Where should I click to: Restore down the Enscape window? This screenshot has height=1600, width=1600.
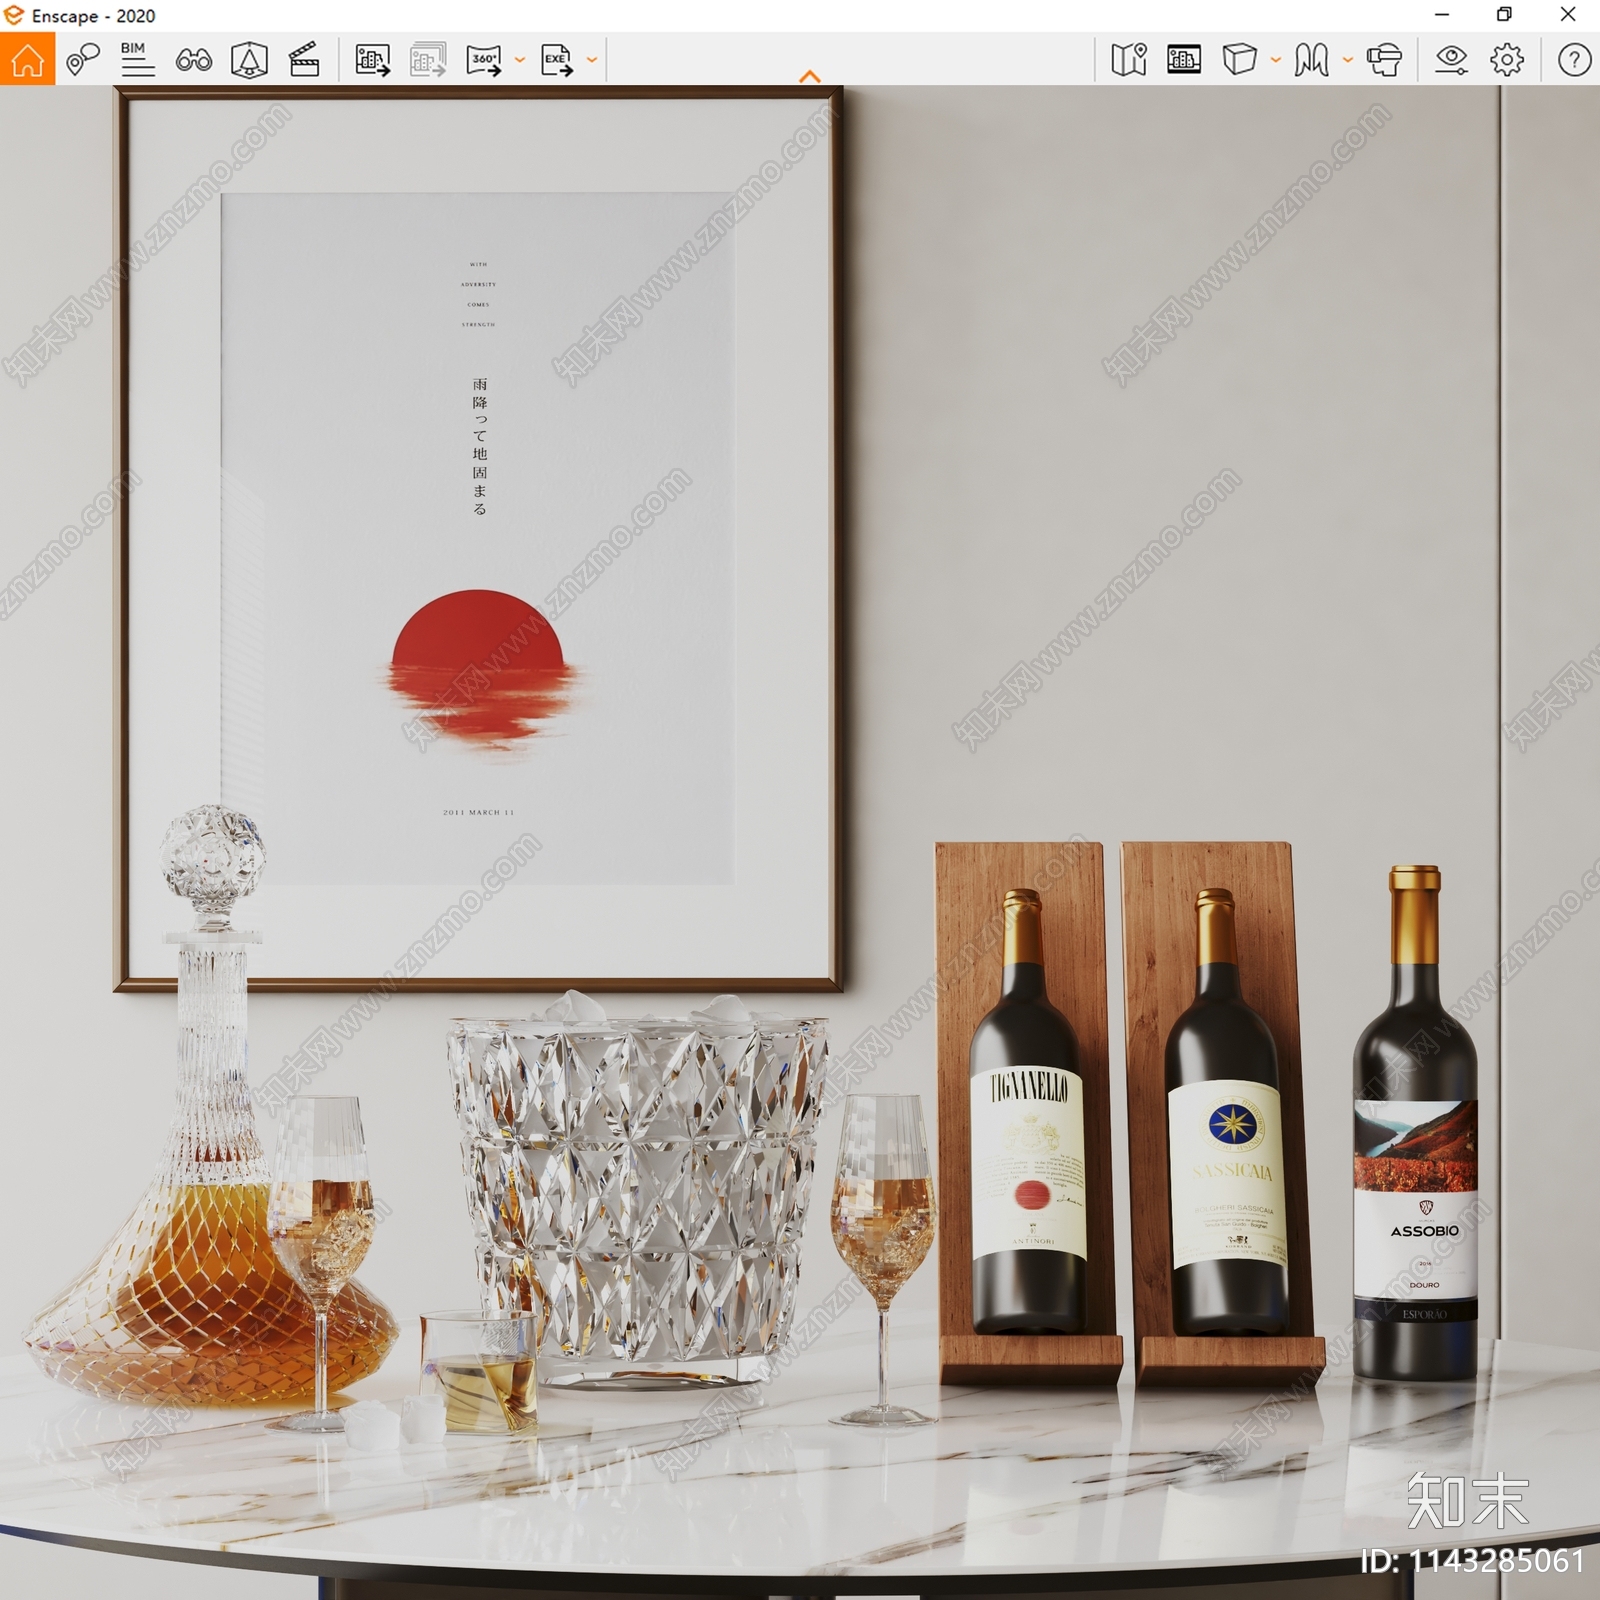tap(1504, 15)
